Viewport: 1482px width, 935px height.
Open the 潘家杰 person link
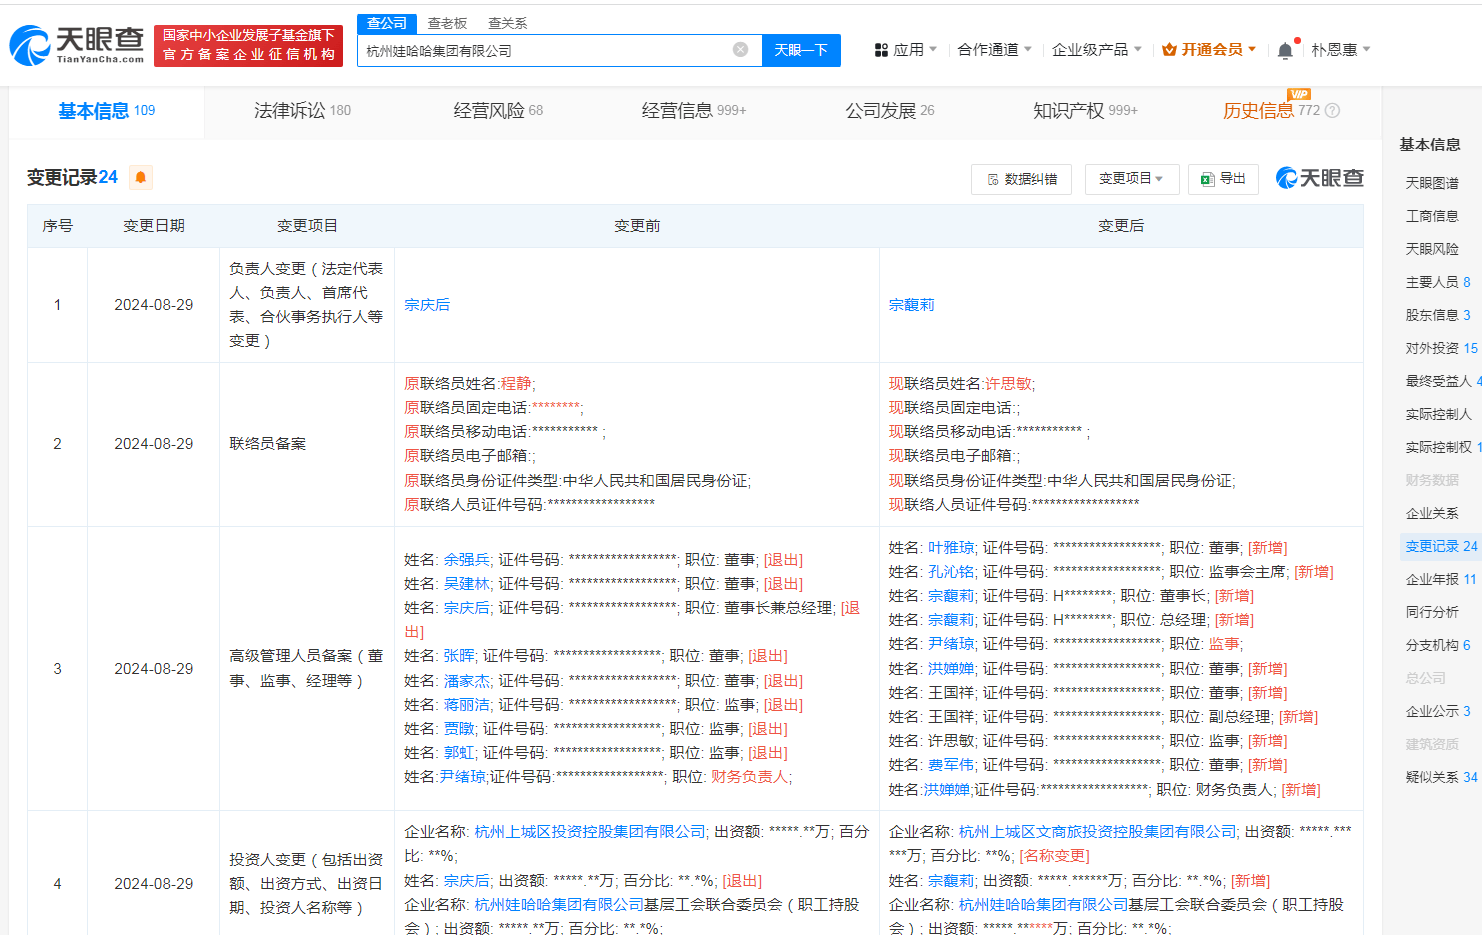[x=467, y=681]
